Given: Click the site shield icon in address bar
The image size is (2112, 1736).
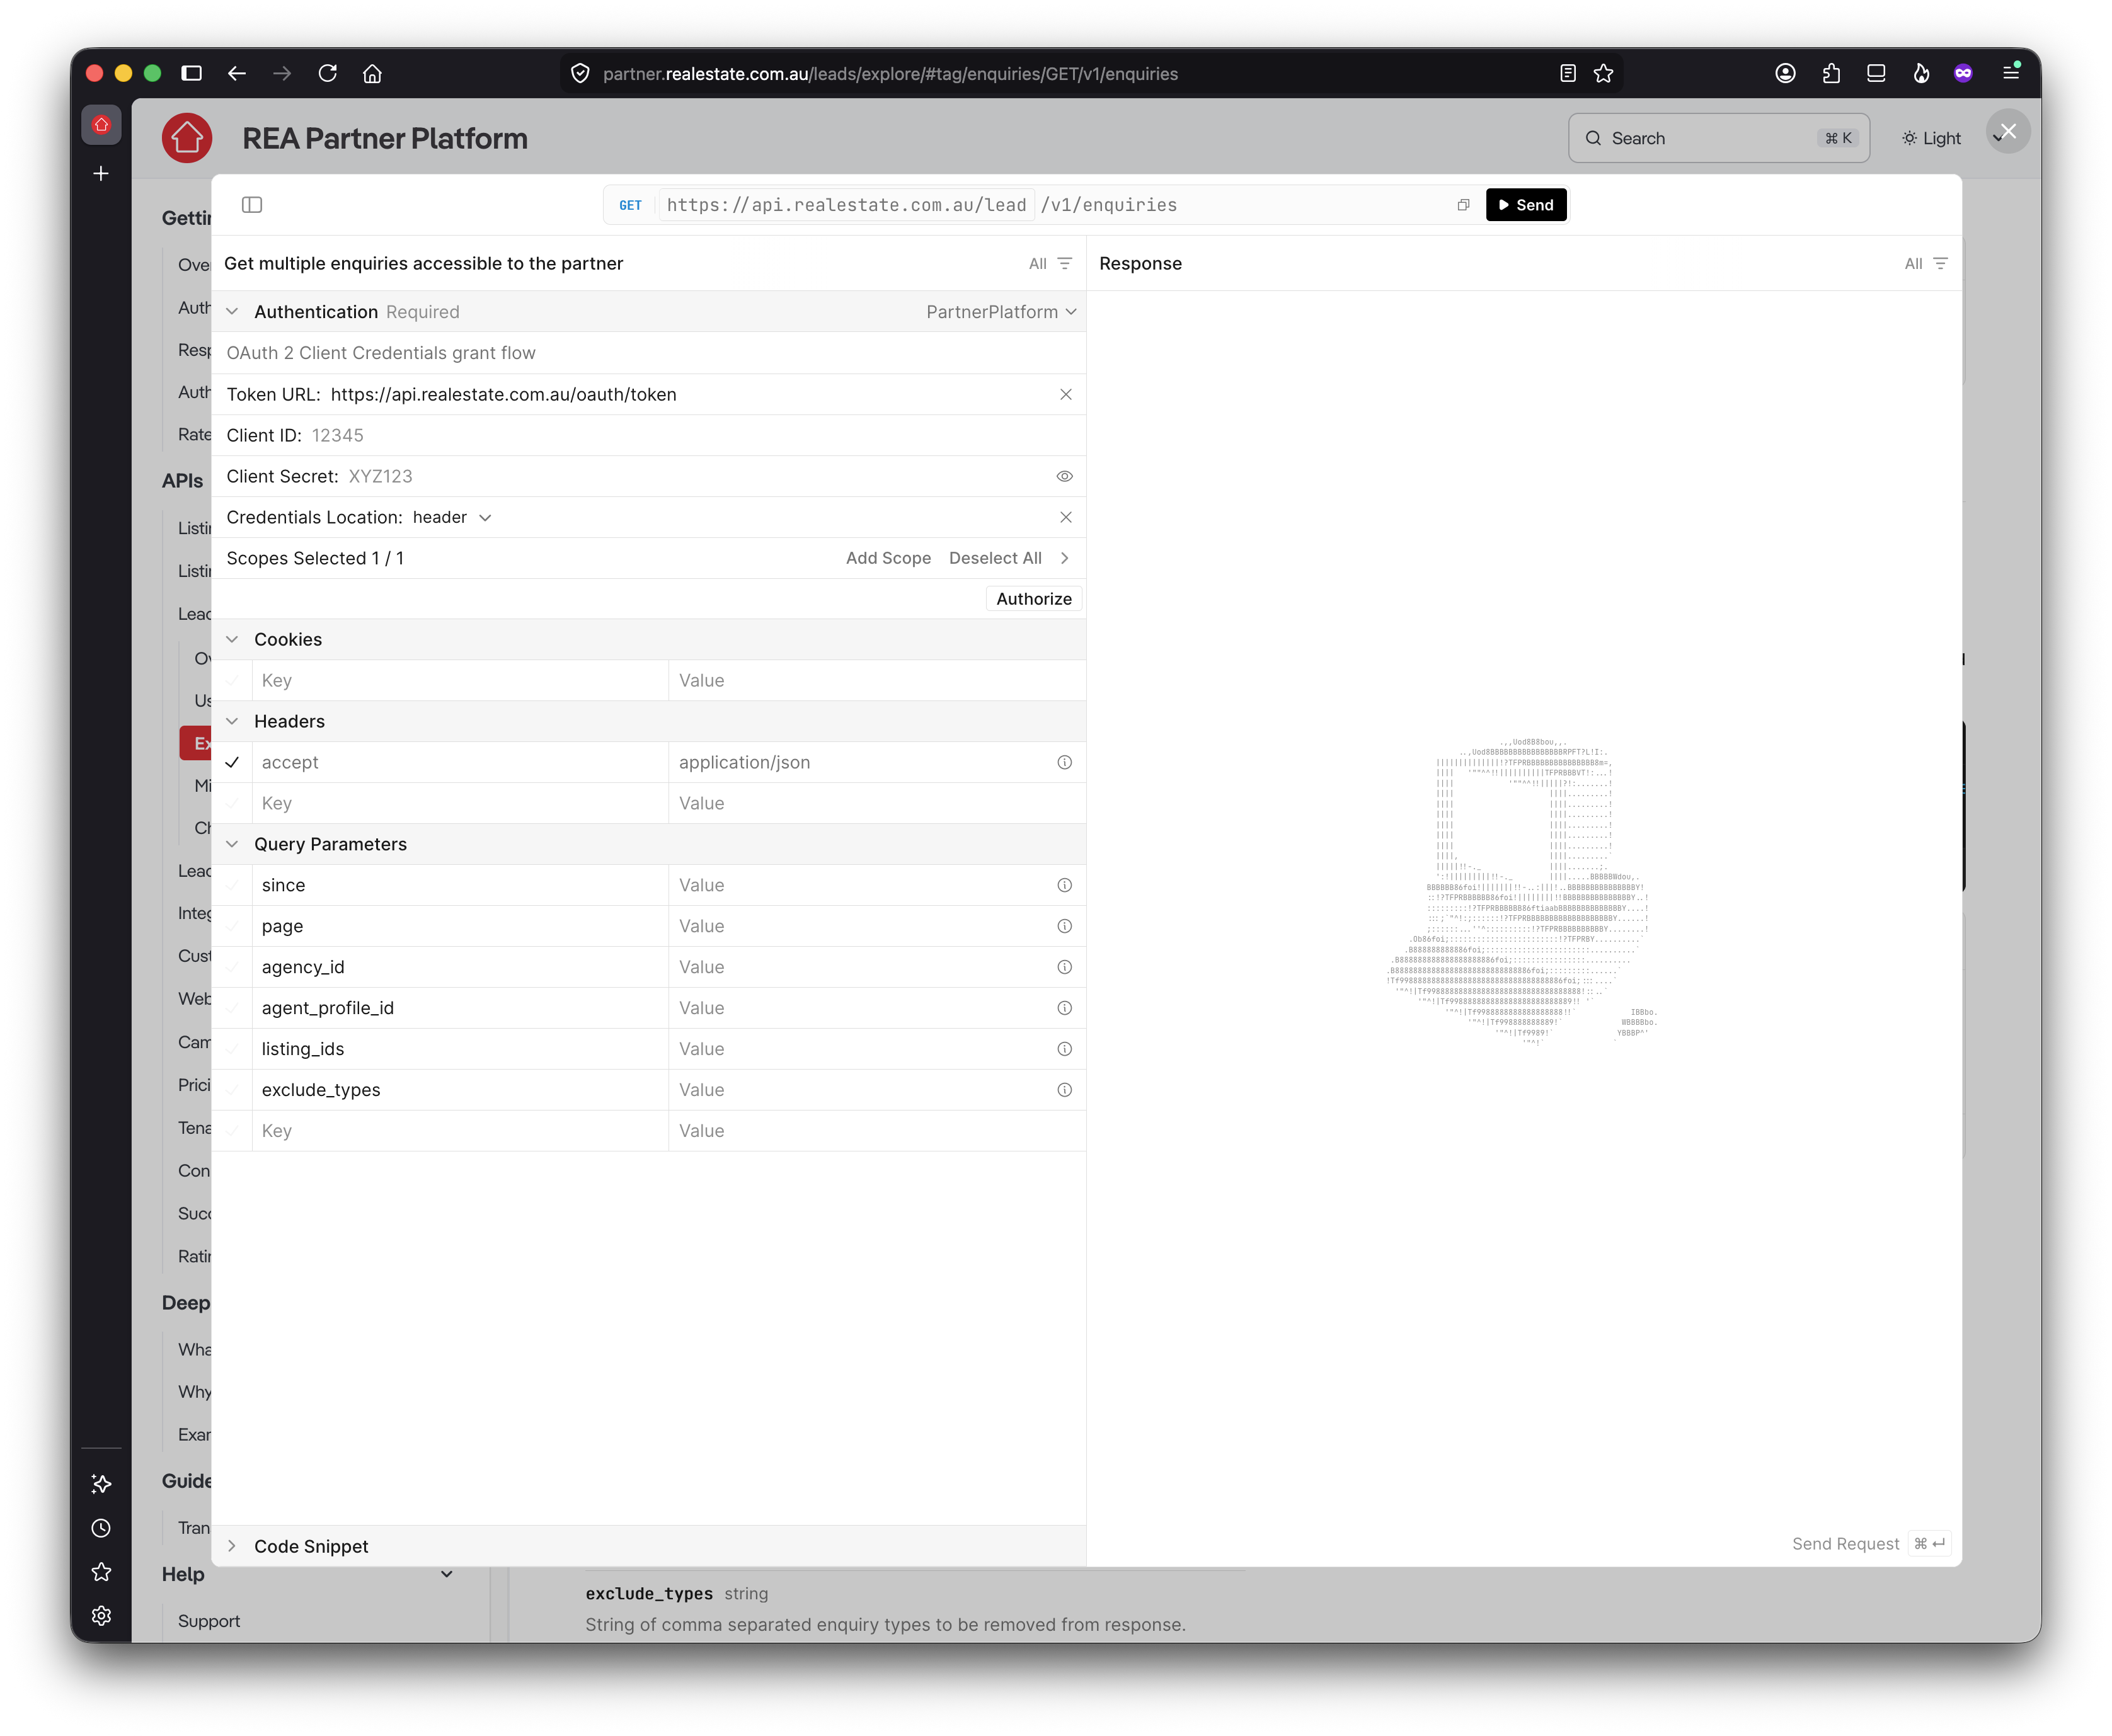Looking at the screenshot, I should (x=580, y=73).
